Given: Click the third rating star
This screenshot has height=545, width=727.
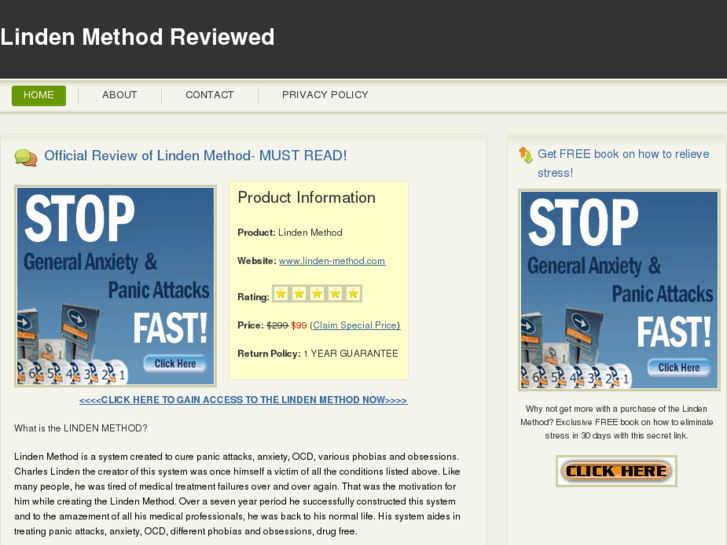Looking at the screenshot, I should point(317,294).
